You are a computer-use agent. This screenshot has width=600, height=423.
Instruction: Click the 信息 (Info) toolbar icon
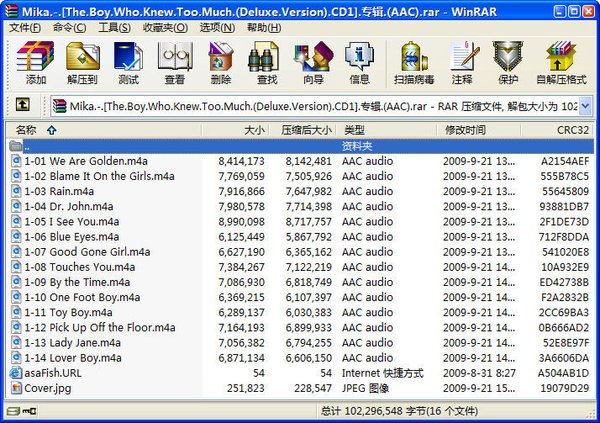pos(359,56)
